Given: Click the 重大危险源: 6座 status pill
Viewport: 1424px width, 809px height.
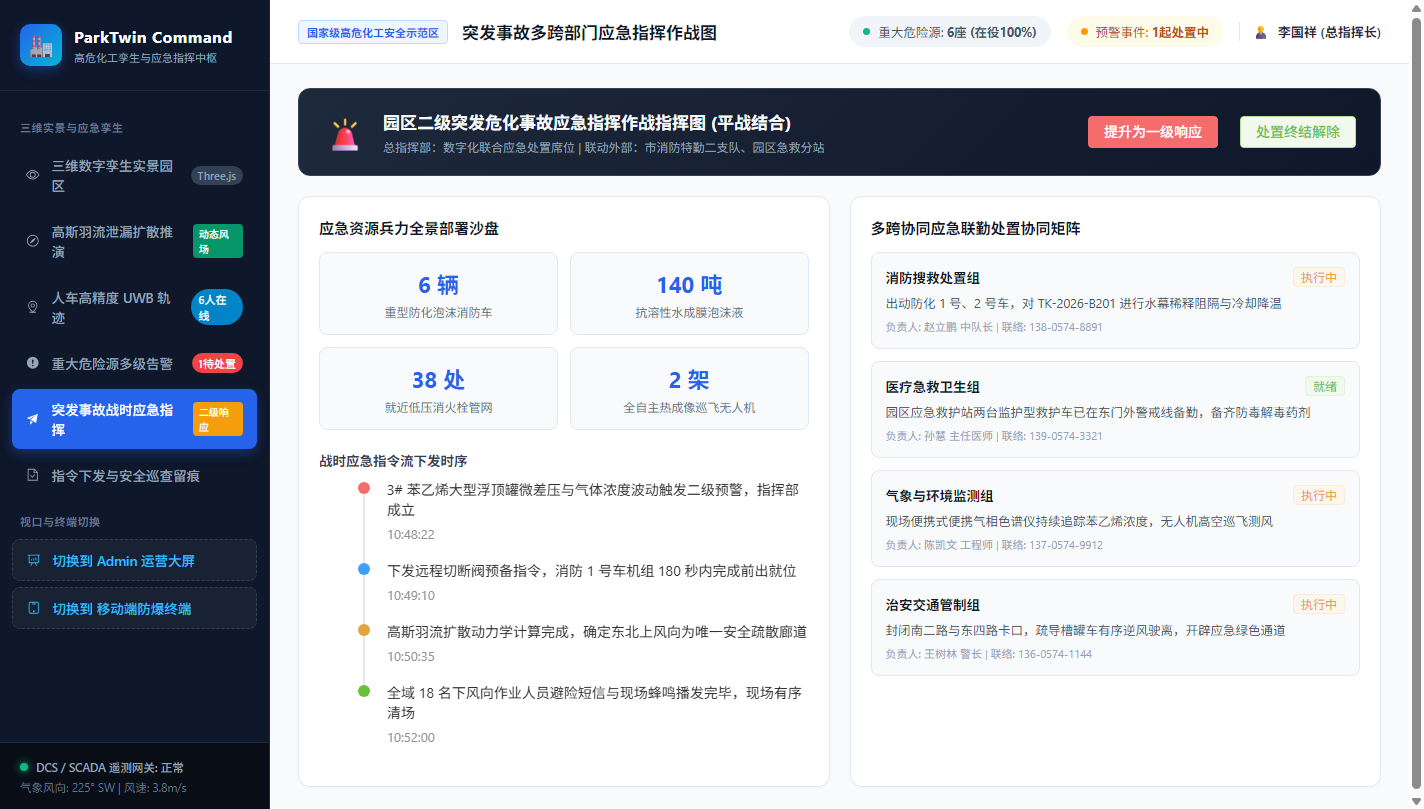Looking at the screenshot, I should pos(949,32).
